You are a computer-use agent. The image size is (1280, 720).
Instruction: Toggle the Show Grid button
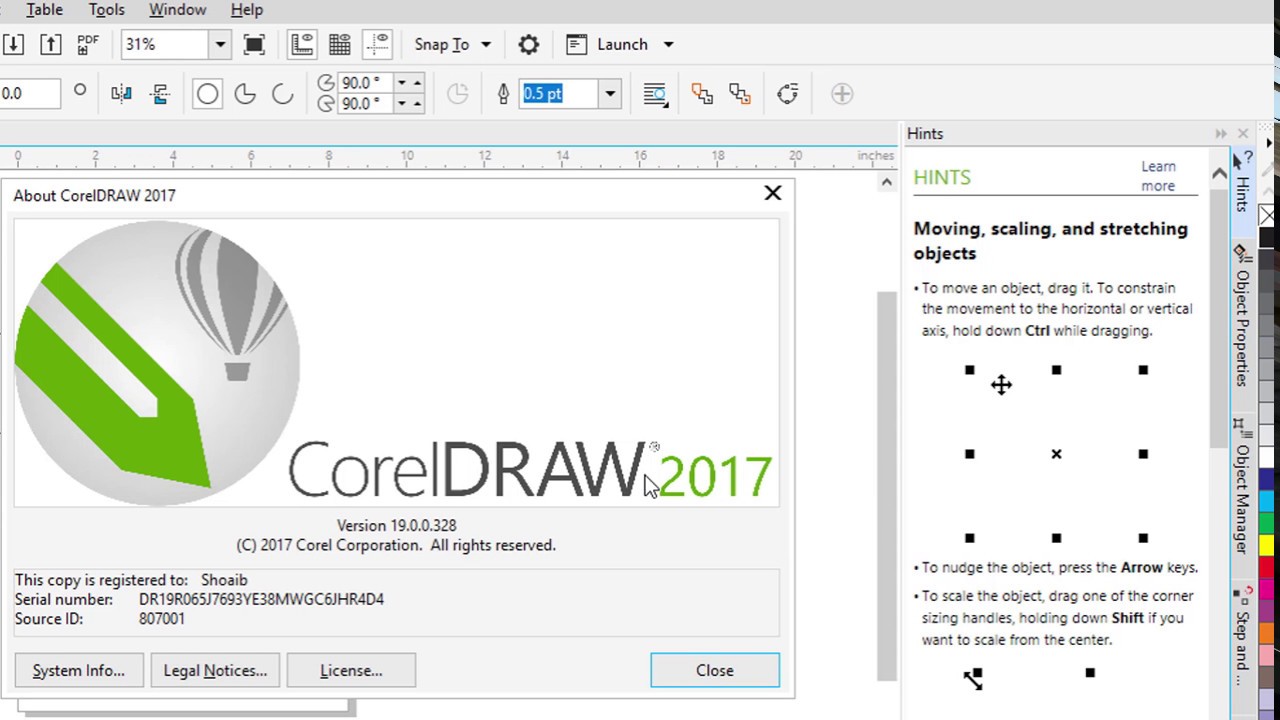click(x=339, y=44)
